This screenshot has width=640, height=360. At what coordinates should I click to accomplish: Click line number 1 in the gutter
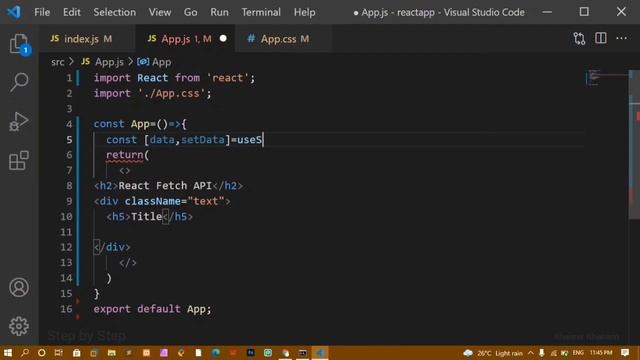69,78
